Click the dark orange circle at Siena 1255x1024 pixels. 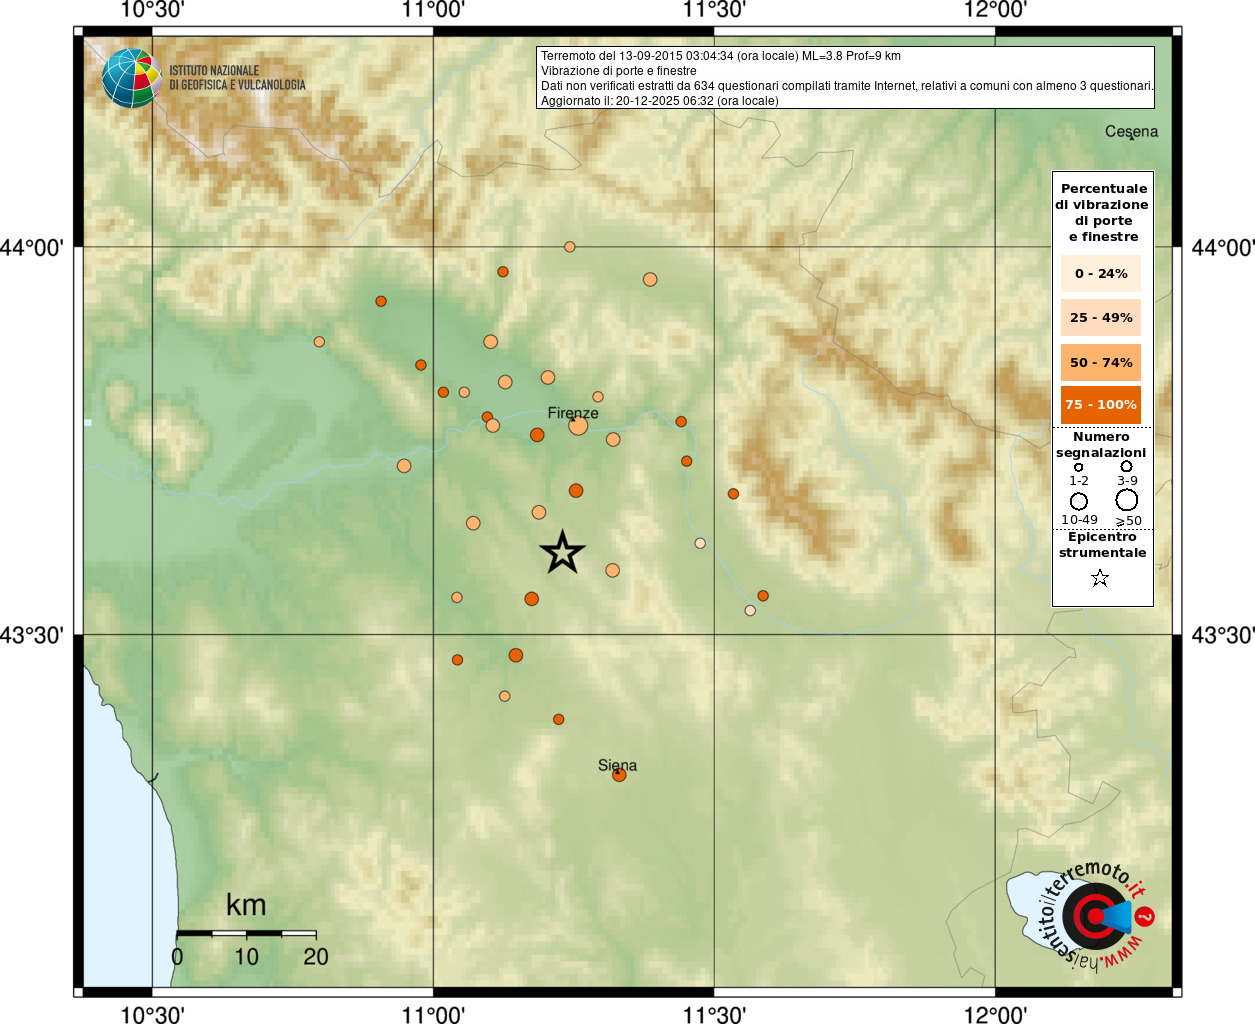click(619, 774)
